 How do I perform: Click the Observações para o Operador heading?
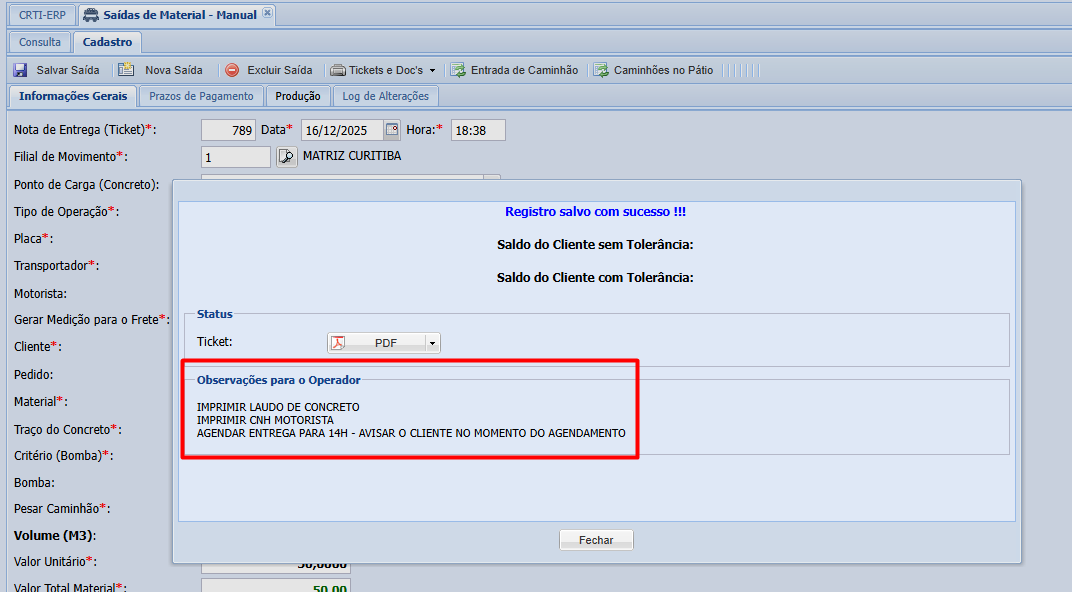pyautogui.click(x=279, y=380)
